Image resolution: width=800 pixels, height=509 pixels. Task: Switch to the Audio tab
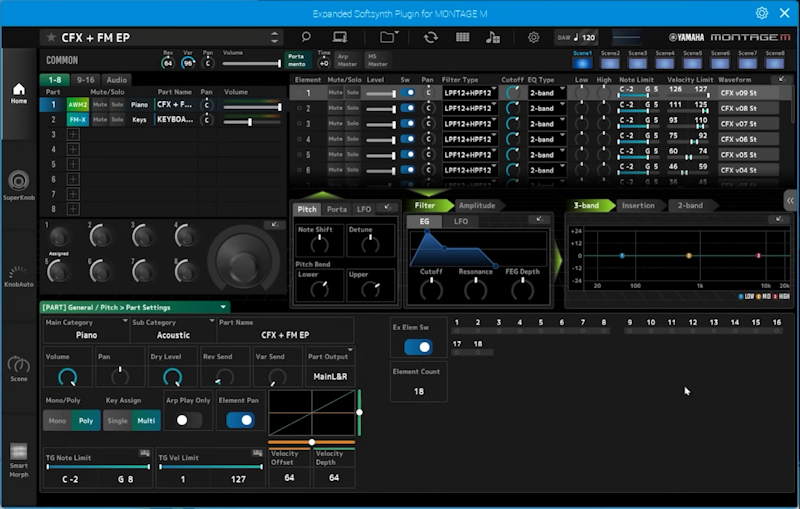[116, 80]
